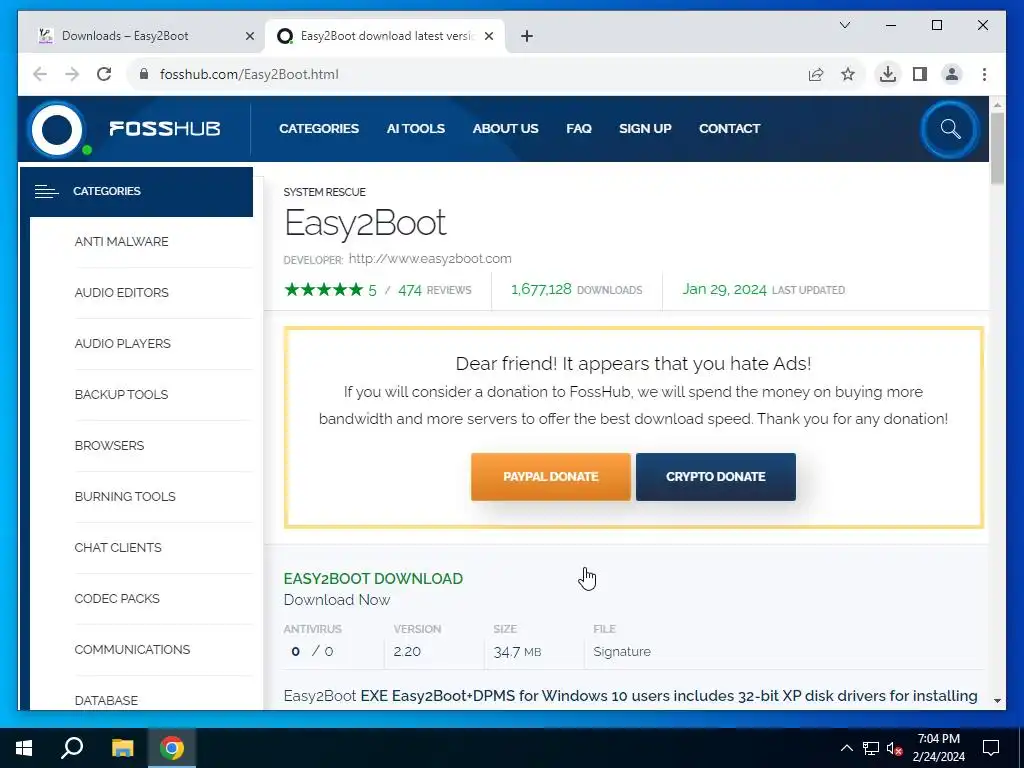The width and height of the screenshot is (1024, 768).
Task: Reload the page with the refresh icon
Action: tap(104, 74)
